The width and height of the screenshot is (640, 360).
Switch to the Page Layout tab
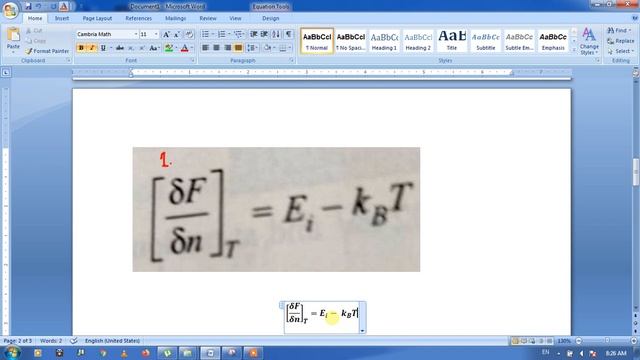point(97,18)
